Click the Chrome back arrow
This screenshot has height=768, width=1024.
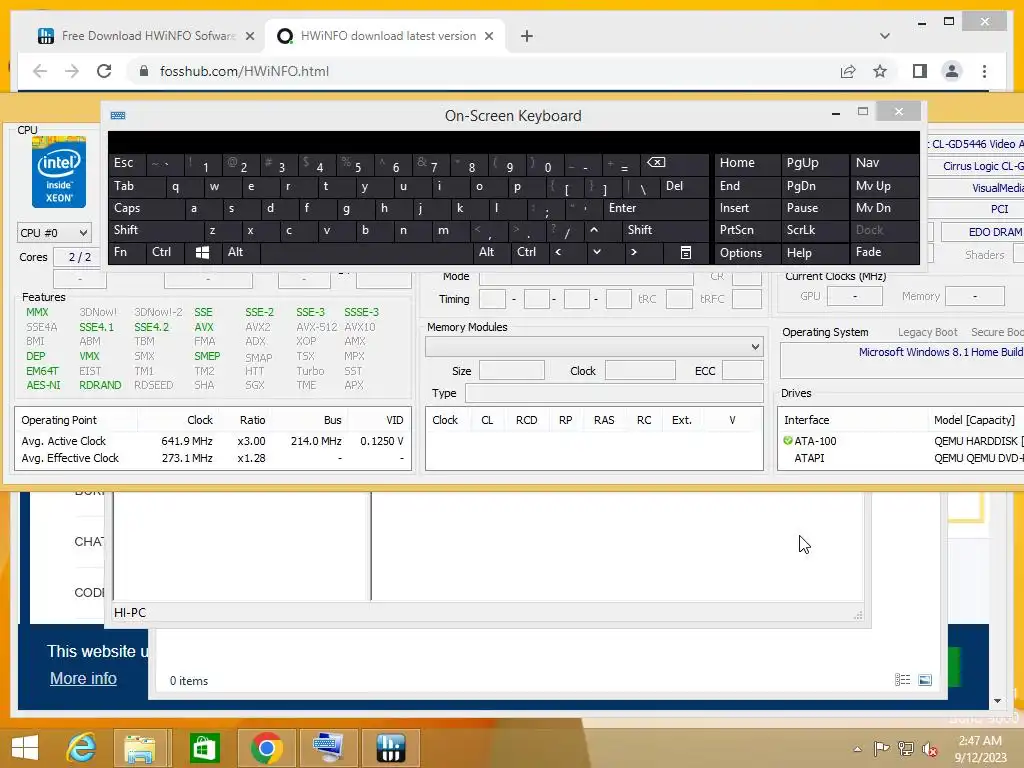40,71
